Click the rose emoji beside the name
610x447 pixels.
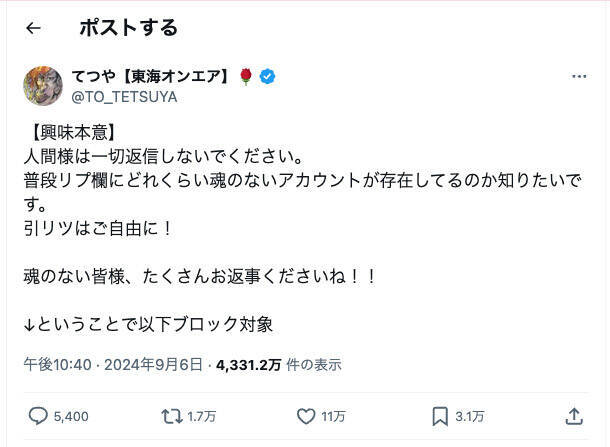(246, 77)
